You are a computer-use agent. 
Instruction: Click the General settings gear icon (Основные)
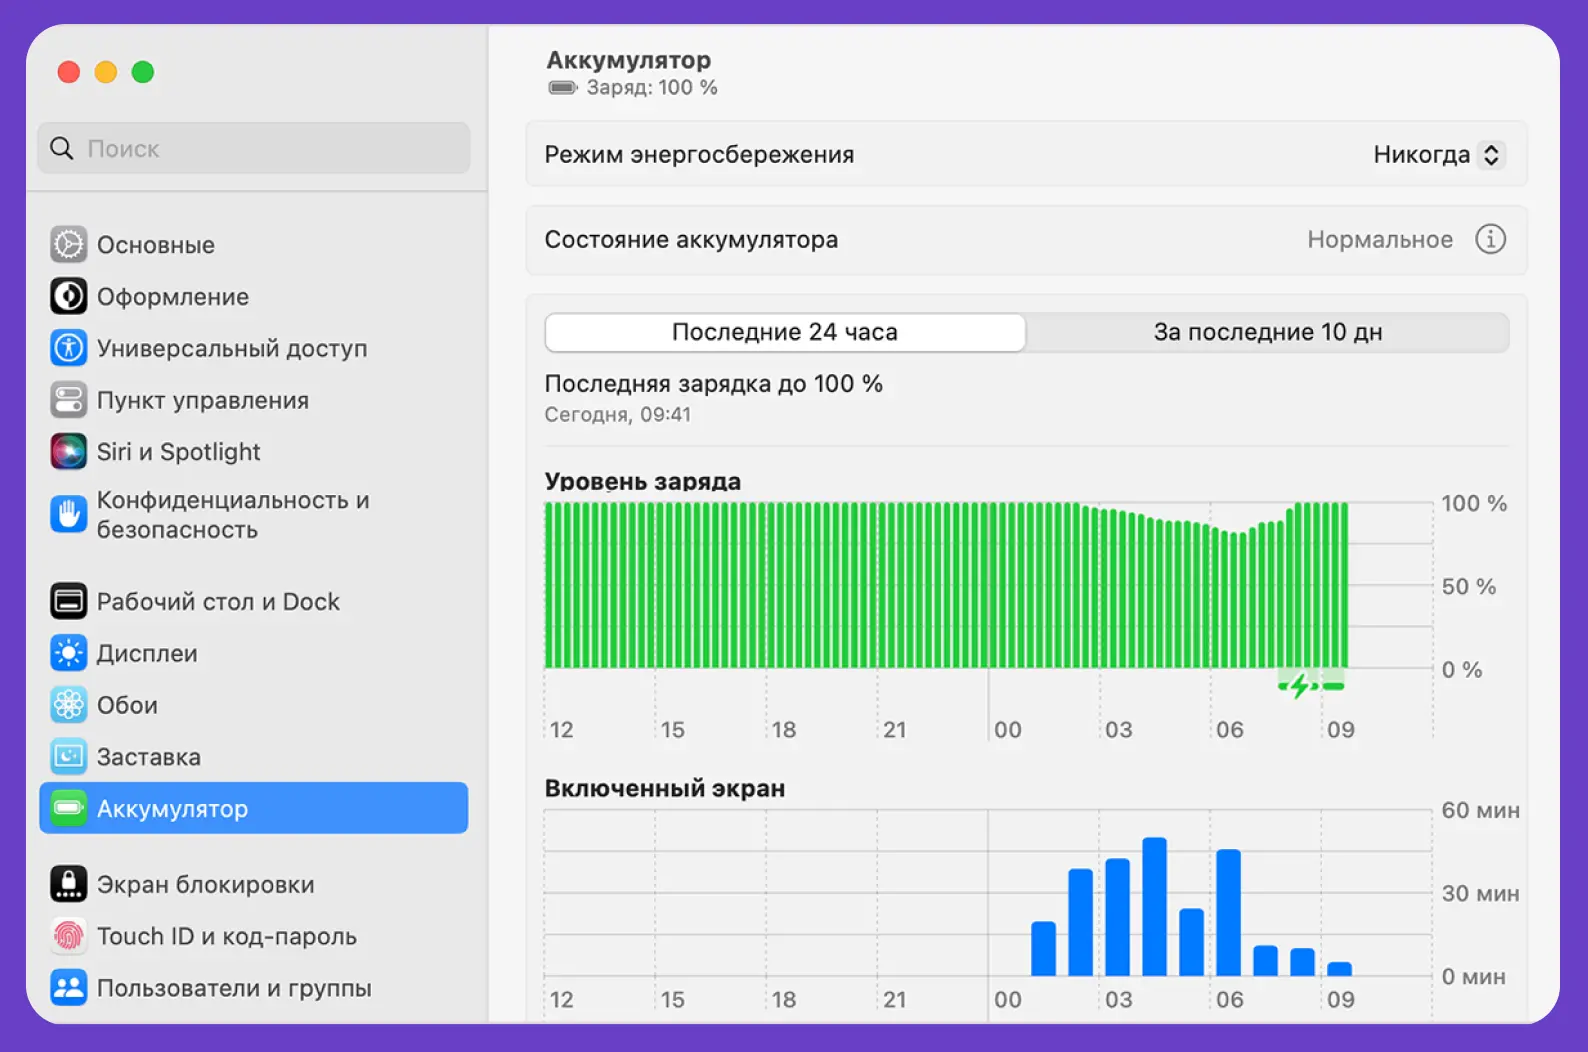click(x=69, y=245)
